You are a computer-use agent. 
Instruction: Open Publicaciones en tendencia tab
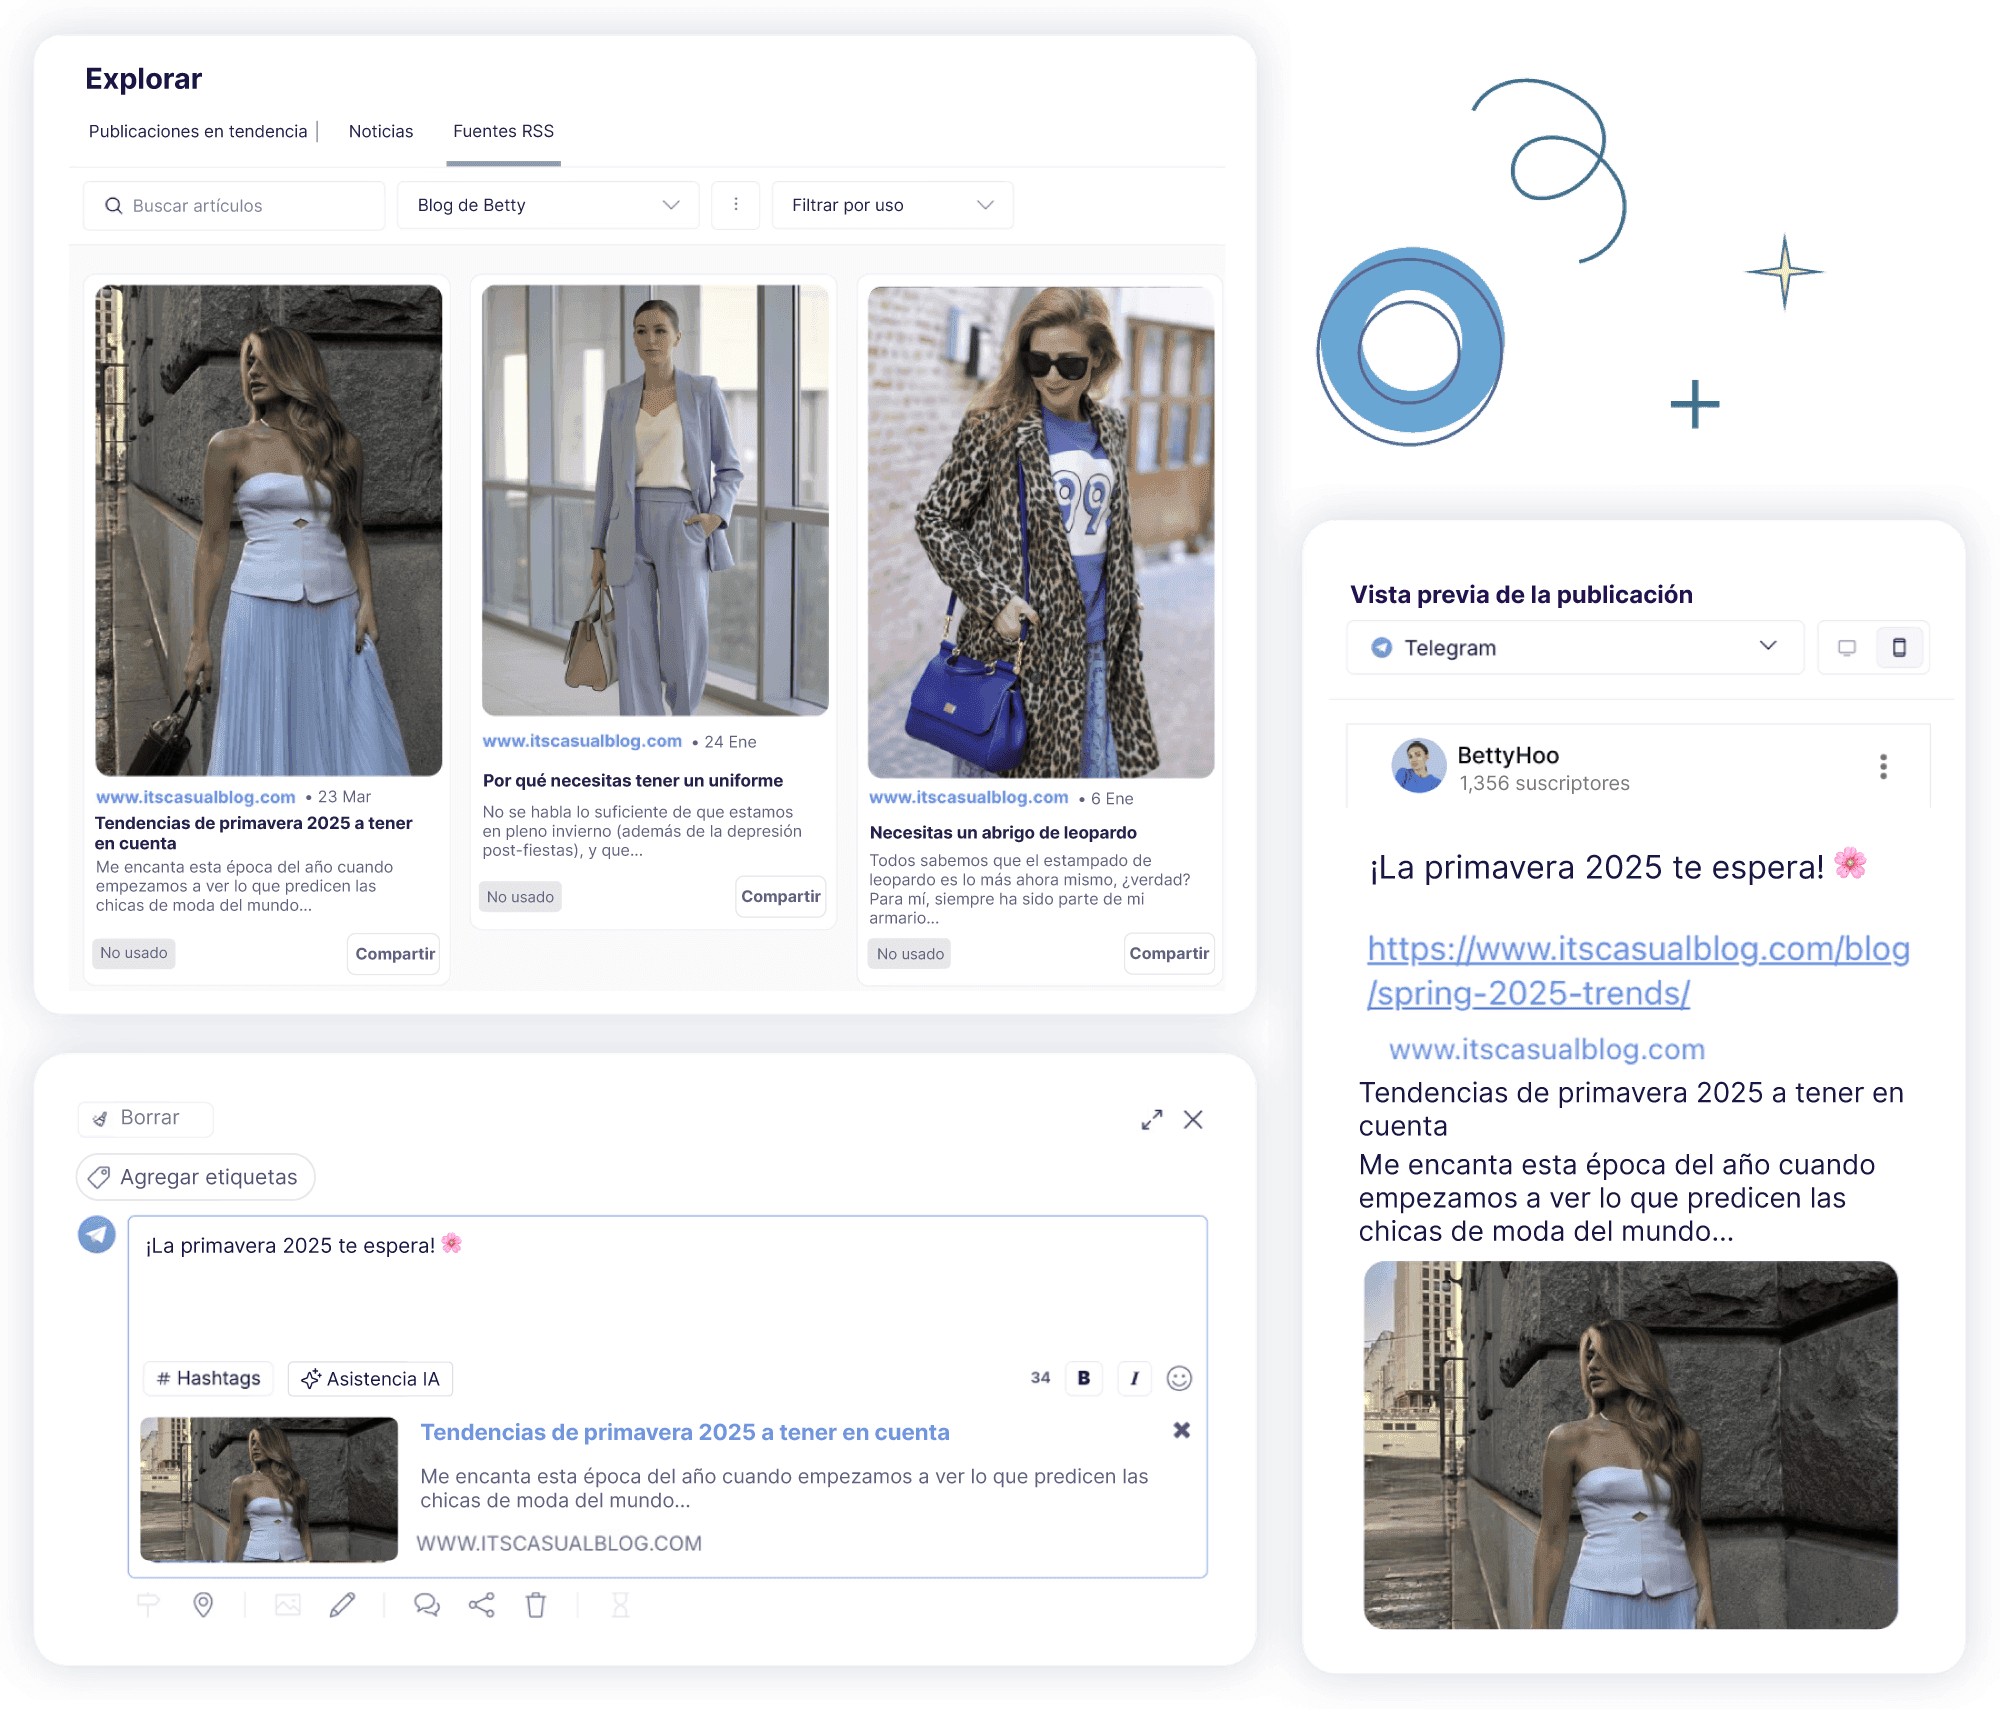(x=198, y=131)
